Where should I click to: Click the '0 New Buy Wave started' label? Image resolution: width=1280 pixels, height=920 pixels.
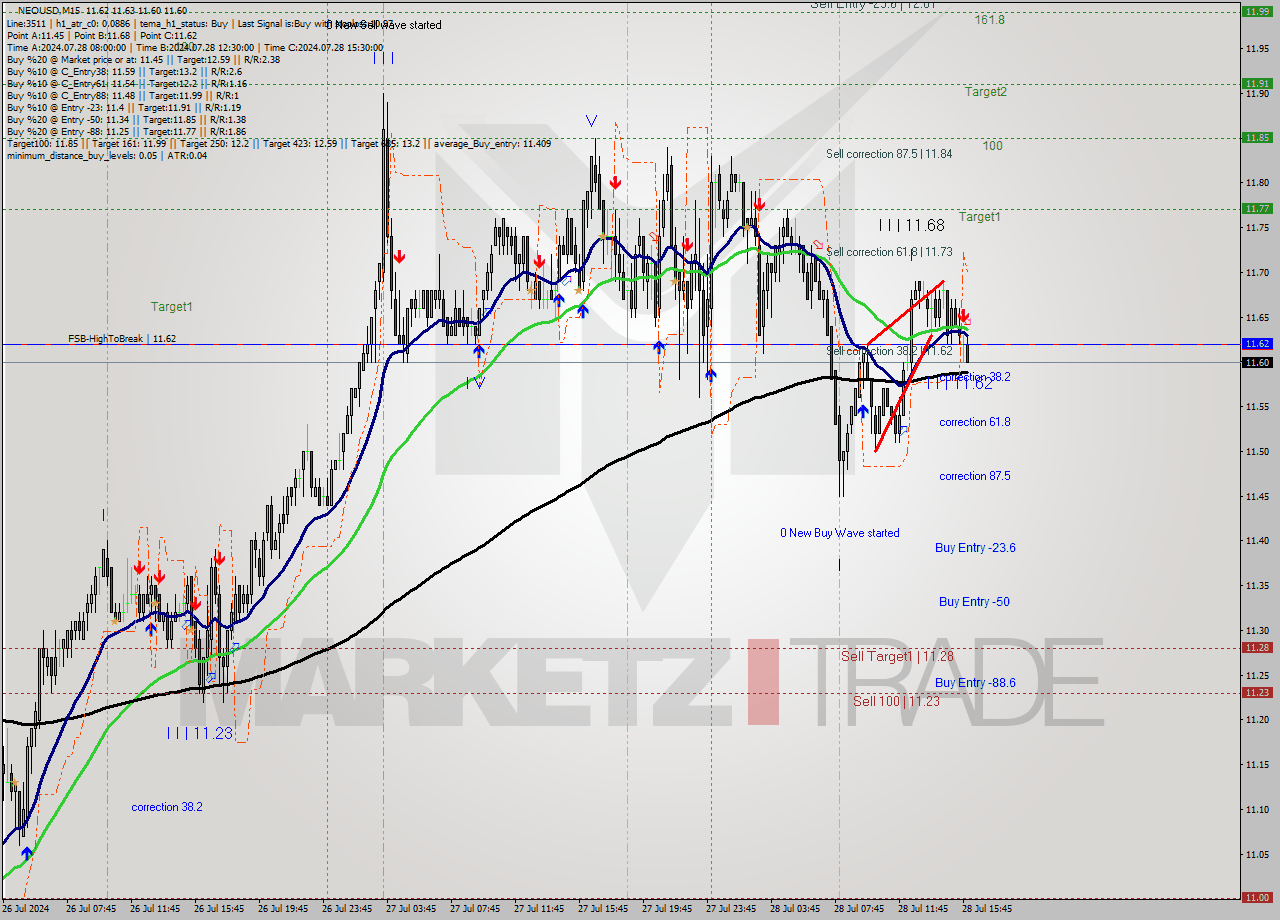click(840, 533)
